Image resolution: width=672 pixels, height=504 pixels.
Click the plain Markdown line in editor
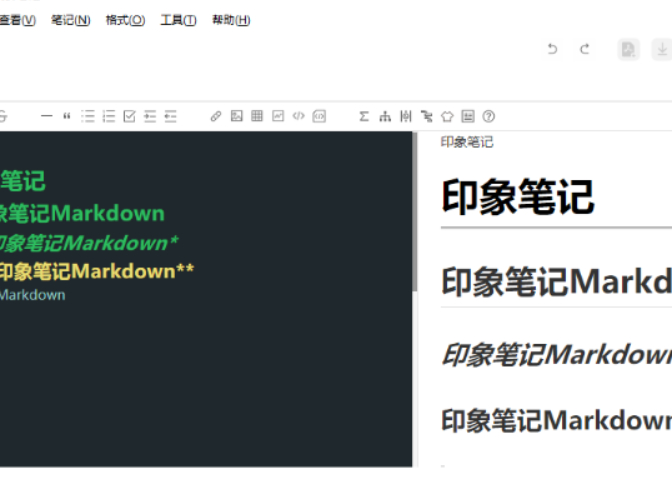coord(32,295)
